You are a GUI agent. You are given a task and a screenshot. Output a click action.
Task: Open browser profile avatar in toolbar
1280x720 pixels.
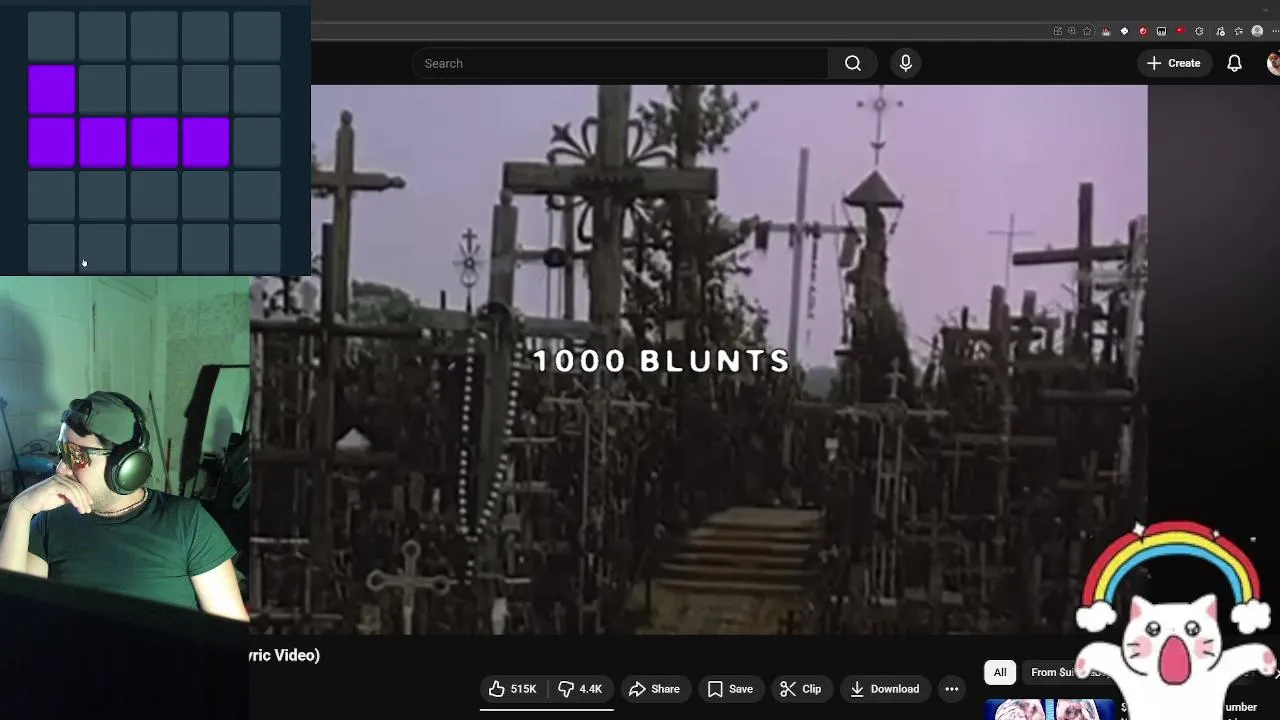coord(1257,31)
